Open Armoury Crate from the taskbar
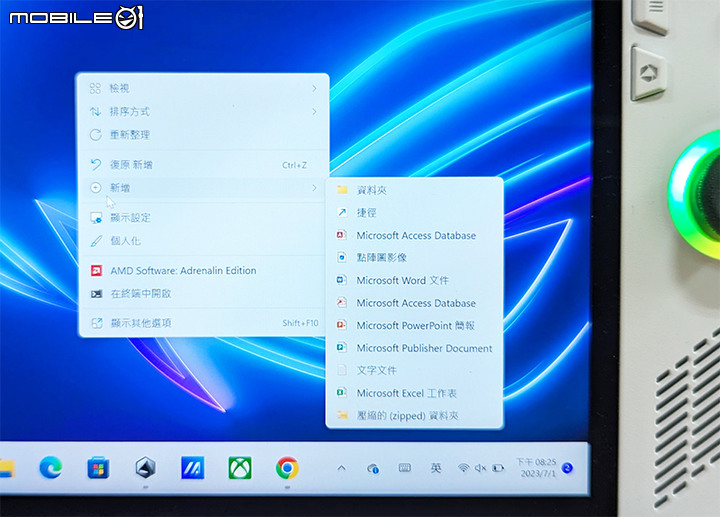 146,468
